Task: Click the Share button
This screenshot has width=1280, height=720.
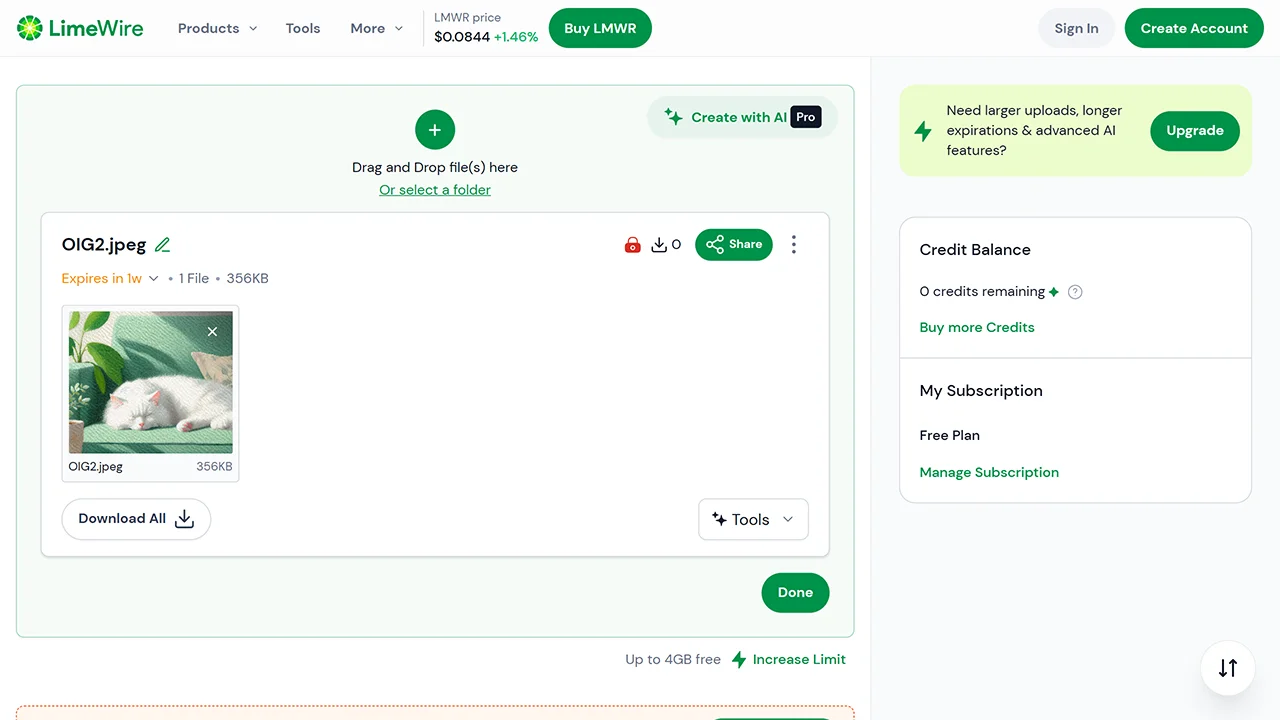Action: (734, 245)
